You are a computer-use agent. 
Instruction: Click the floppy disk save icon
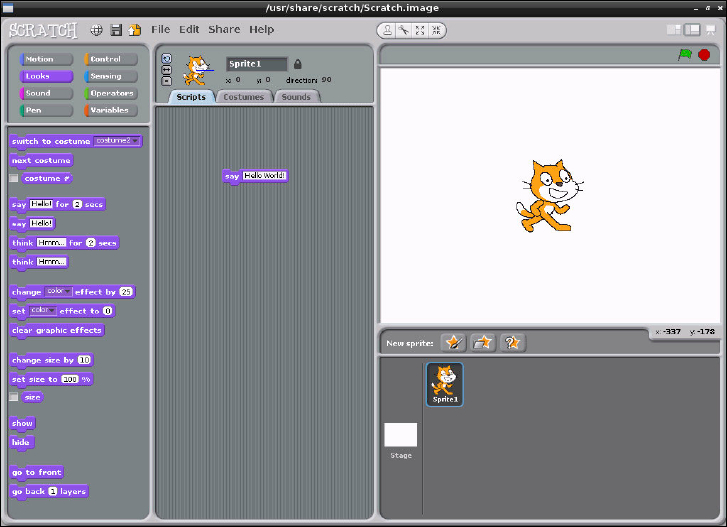tap(116, 30)
